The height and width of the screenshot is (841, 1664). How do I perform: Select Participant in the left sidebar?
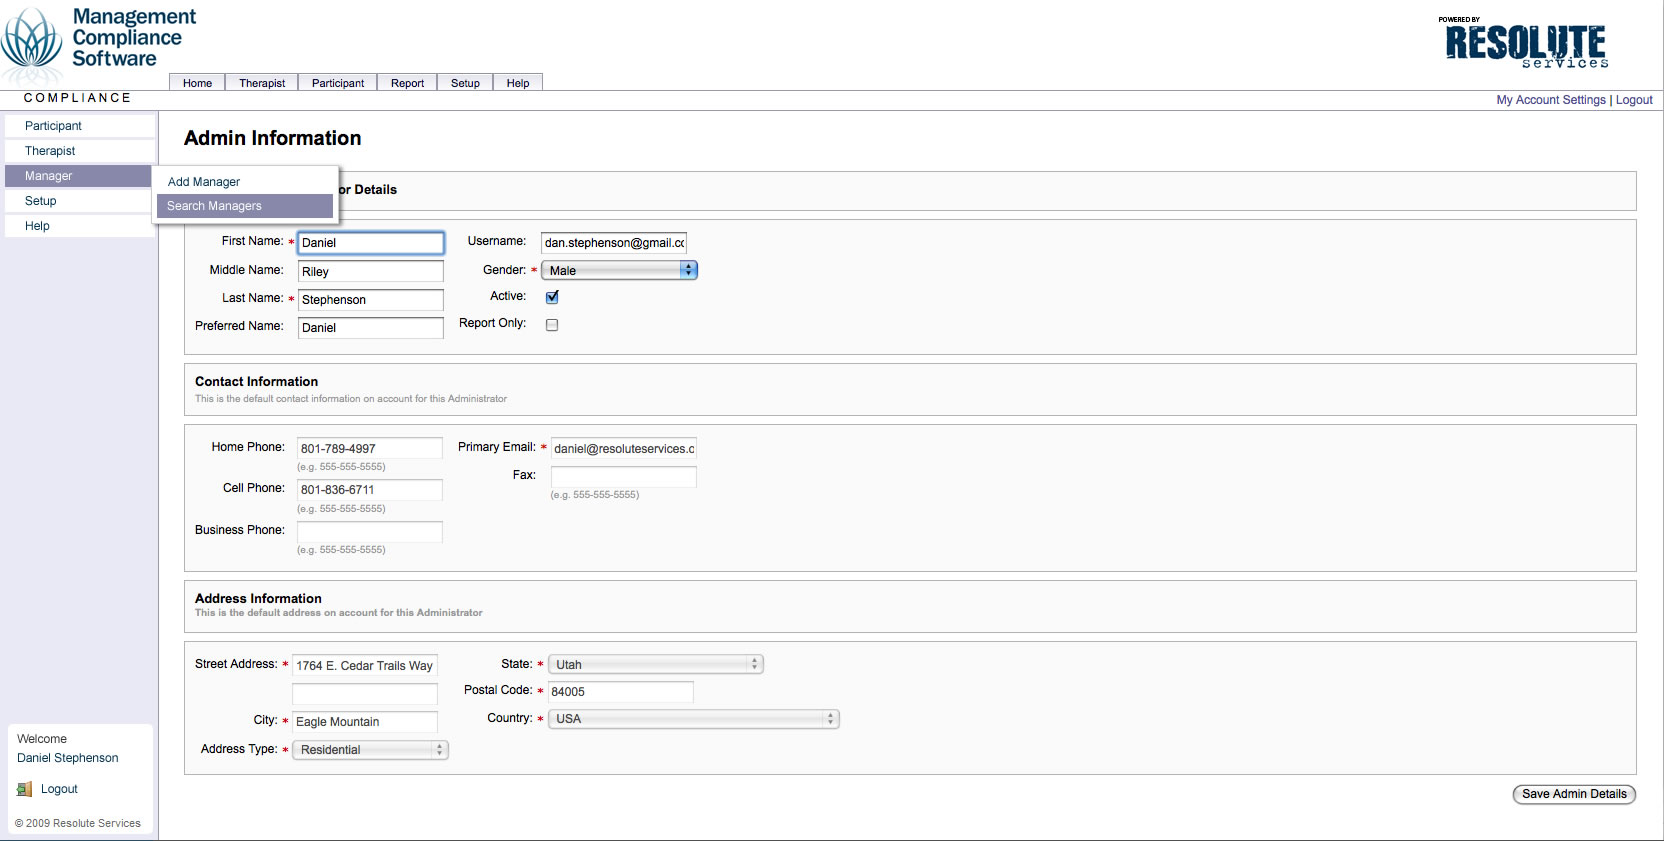tap(79, 126)
